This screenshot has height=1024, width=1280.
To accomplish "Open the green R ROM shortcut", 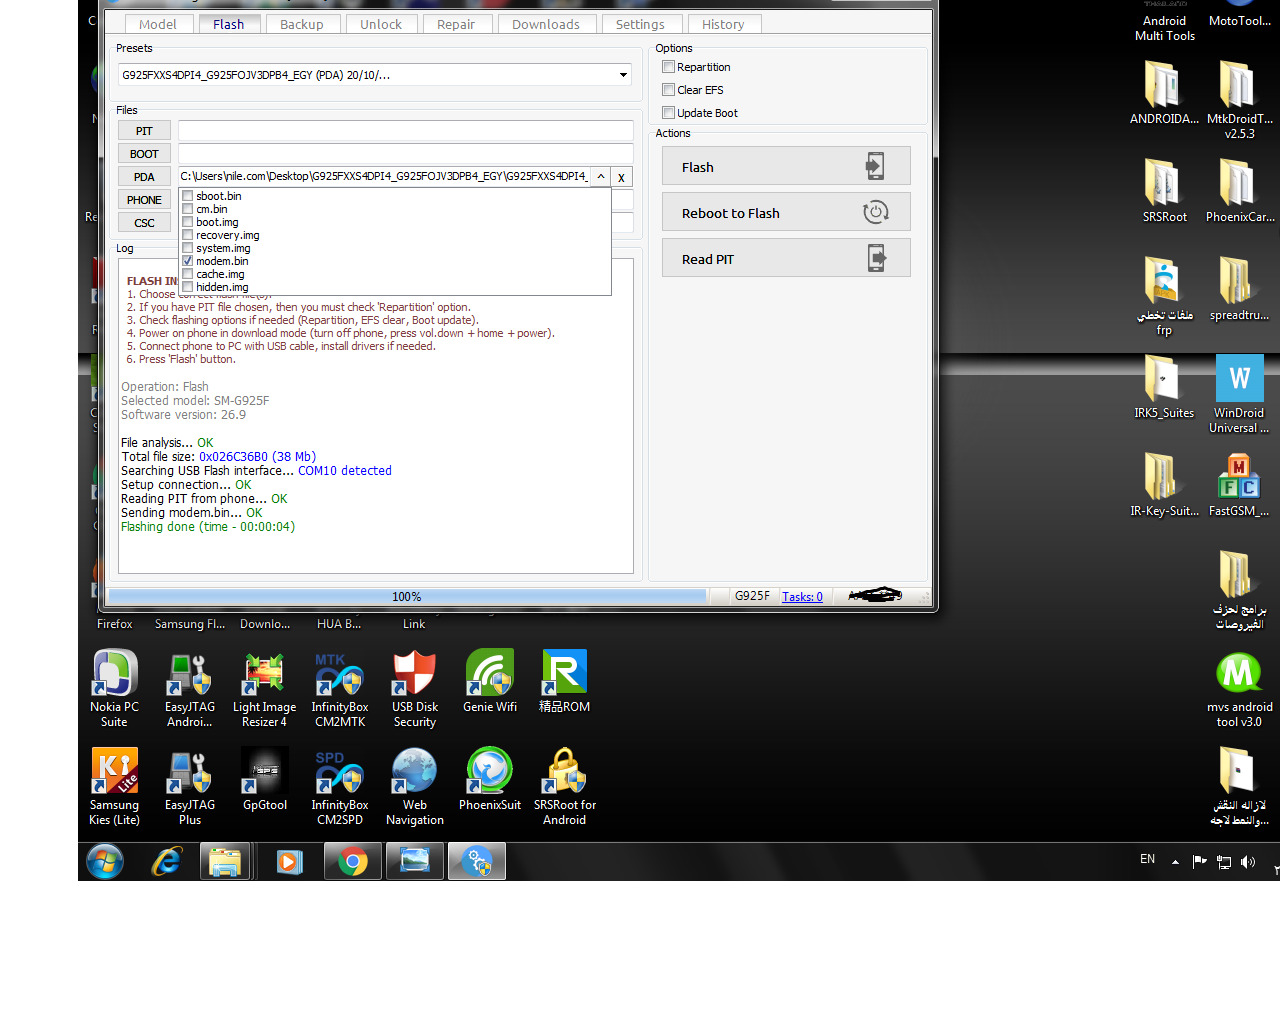I will [x=565, y=680].
